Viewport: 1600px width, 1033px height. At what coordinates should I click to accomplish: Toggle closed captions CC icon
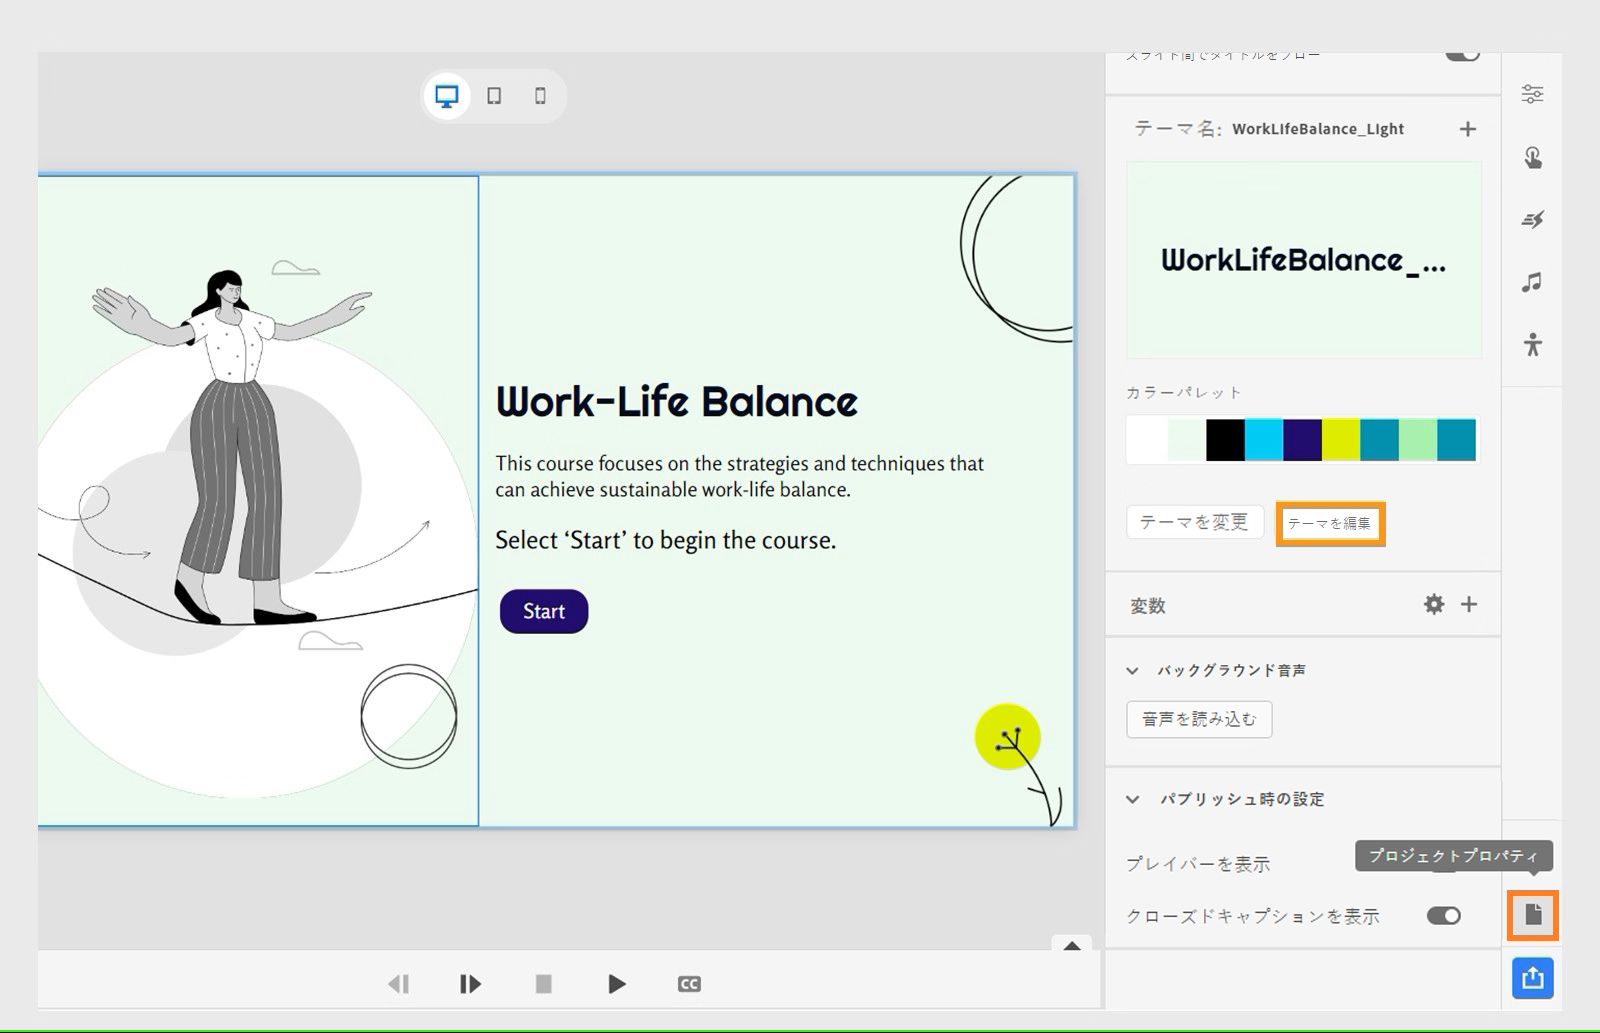pyautogui.click(x=689, y=984)
